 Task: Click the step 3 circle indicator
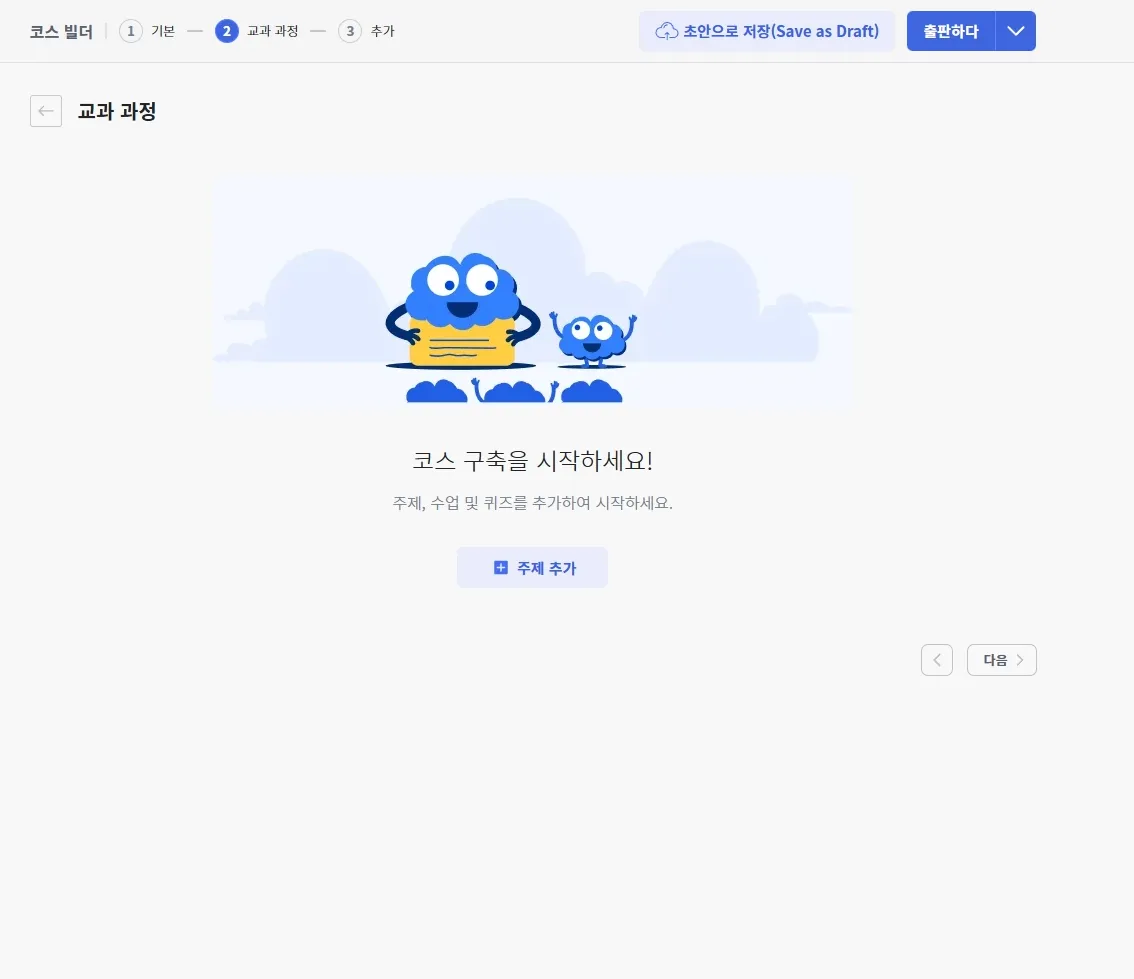point(349,31)
